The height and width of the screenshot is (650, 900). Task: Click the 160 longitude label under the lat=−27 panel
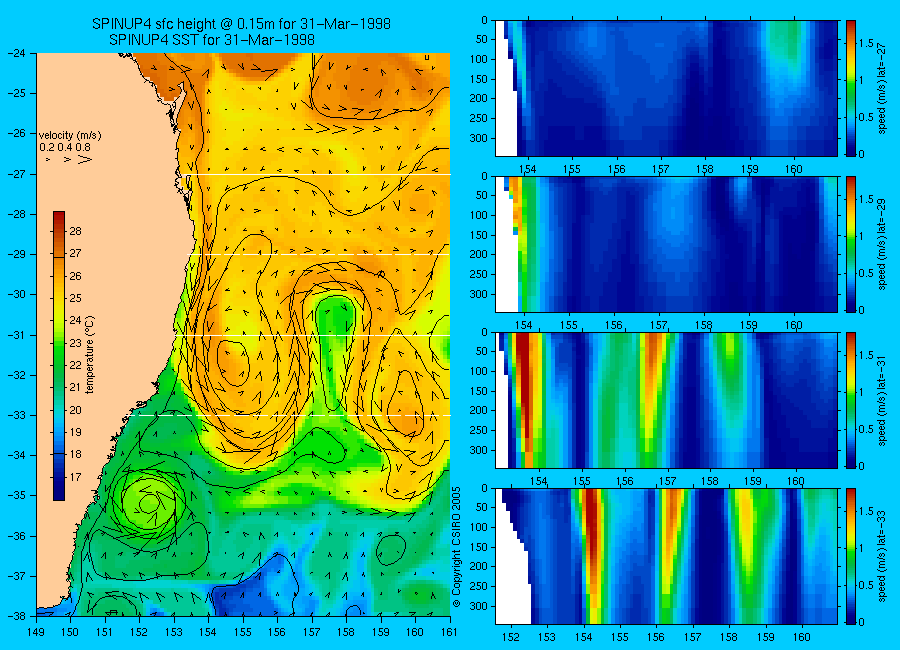(794, 169)
